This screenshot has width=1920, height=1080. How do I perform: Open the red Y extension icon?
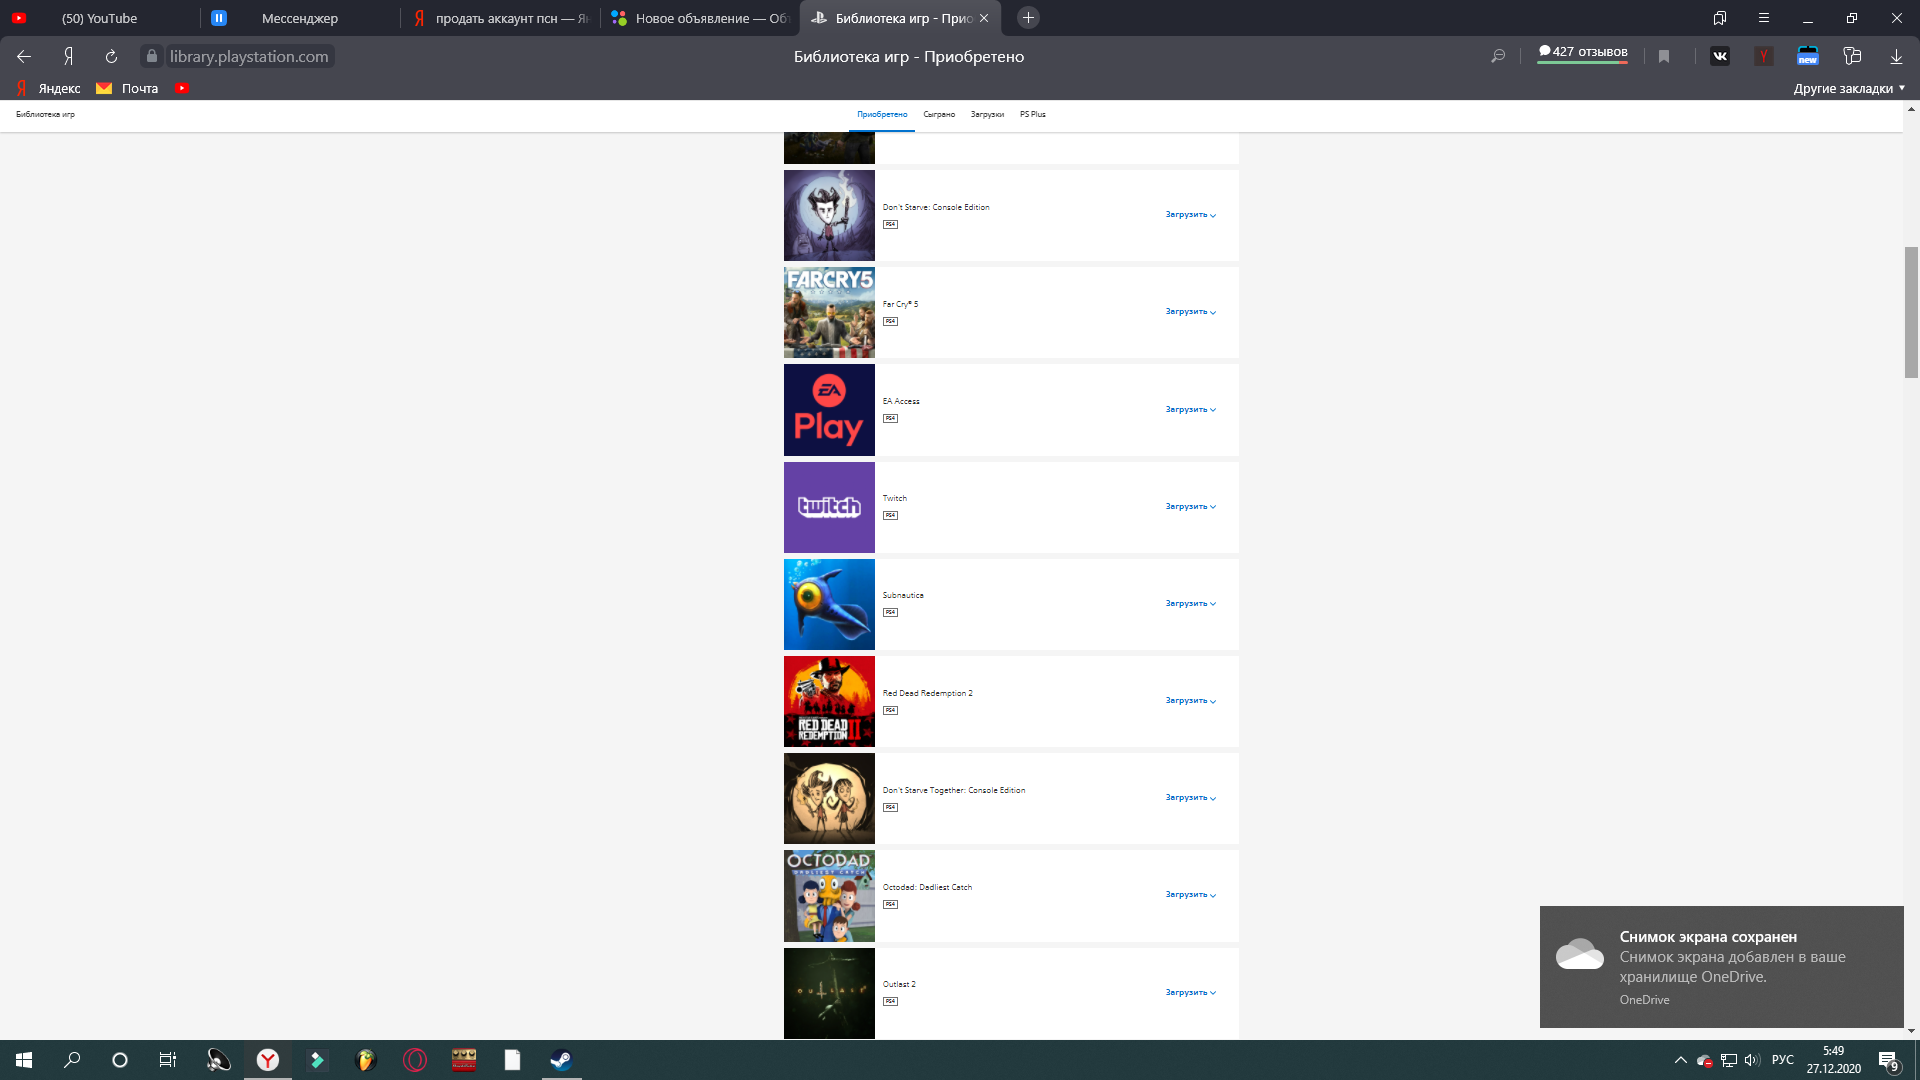pos(1764,57)
